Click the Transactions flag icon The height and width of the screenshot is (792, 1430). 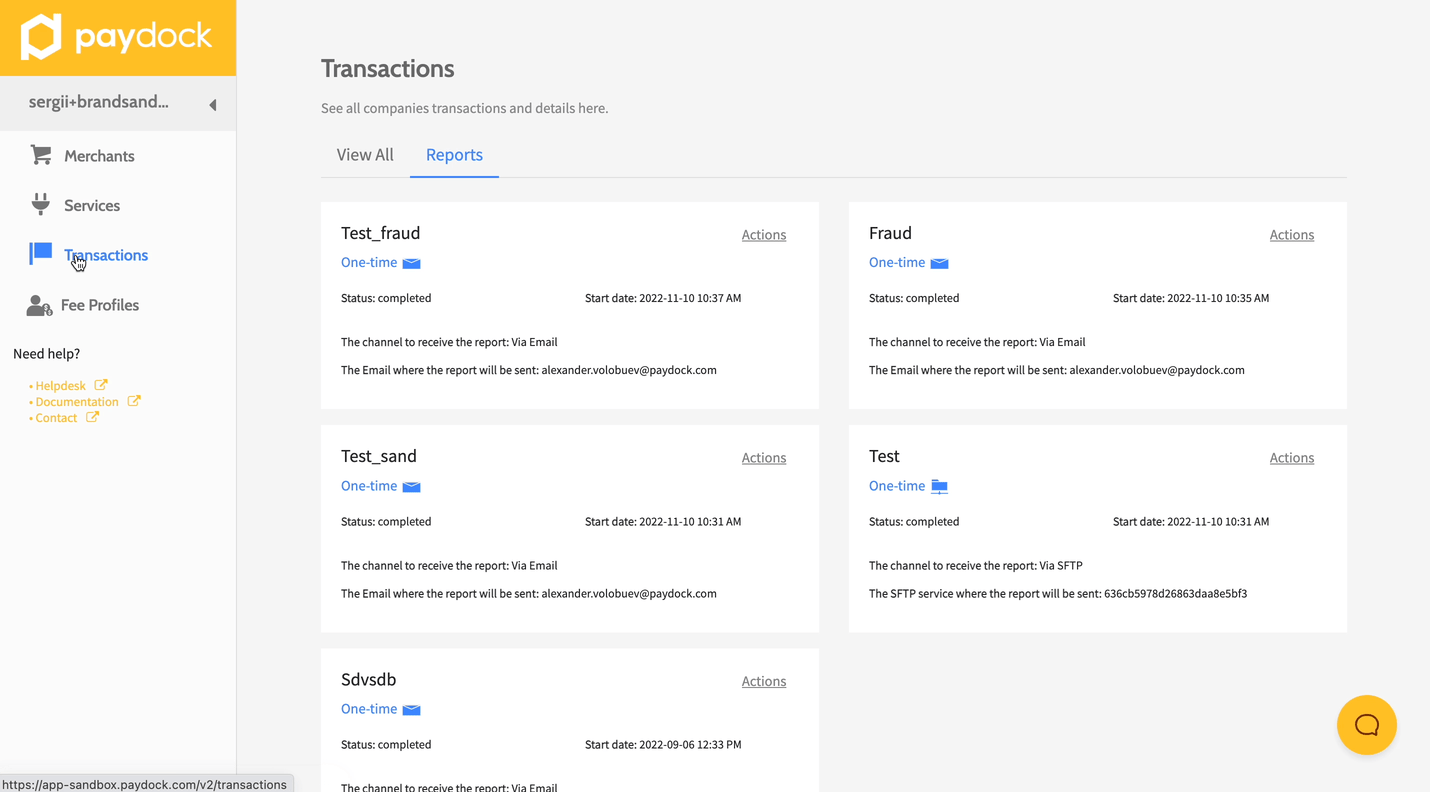click(41, 254)
